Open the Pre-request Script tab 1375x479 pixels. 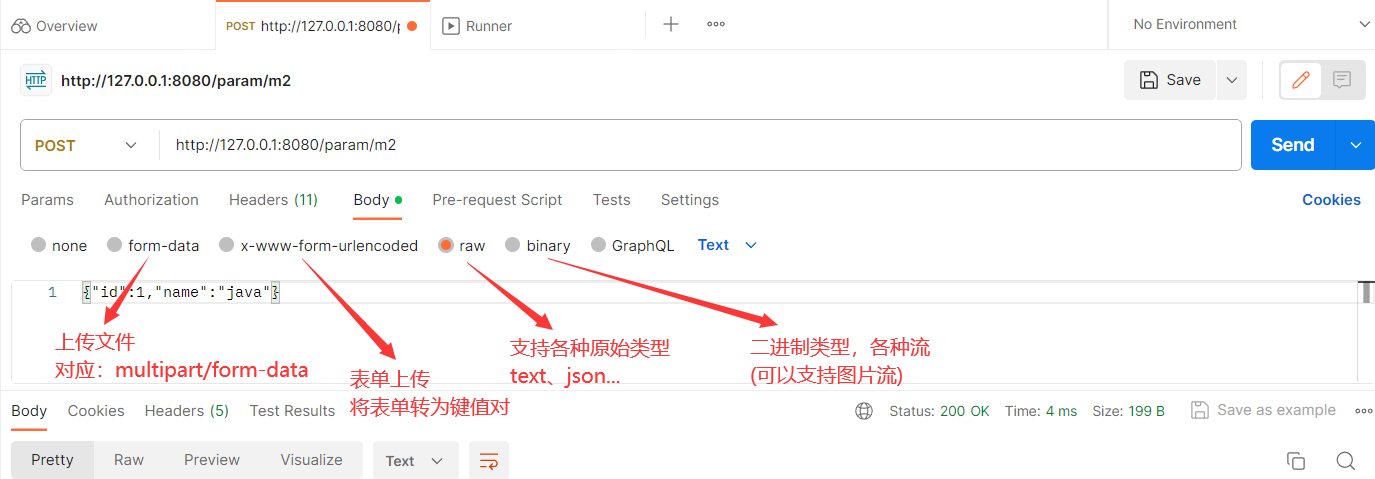[497, 200]
